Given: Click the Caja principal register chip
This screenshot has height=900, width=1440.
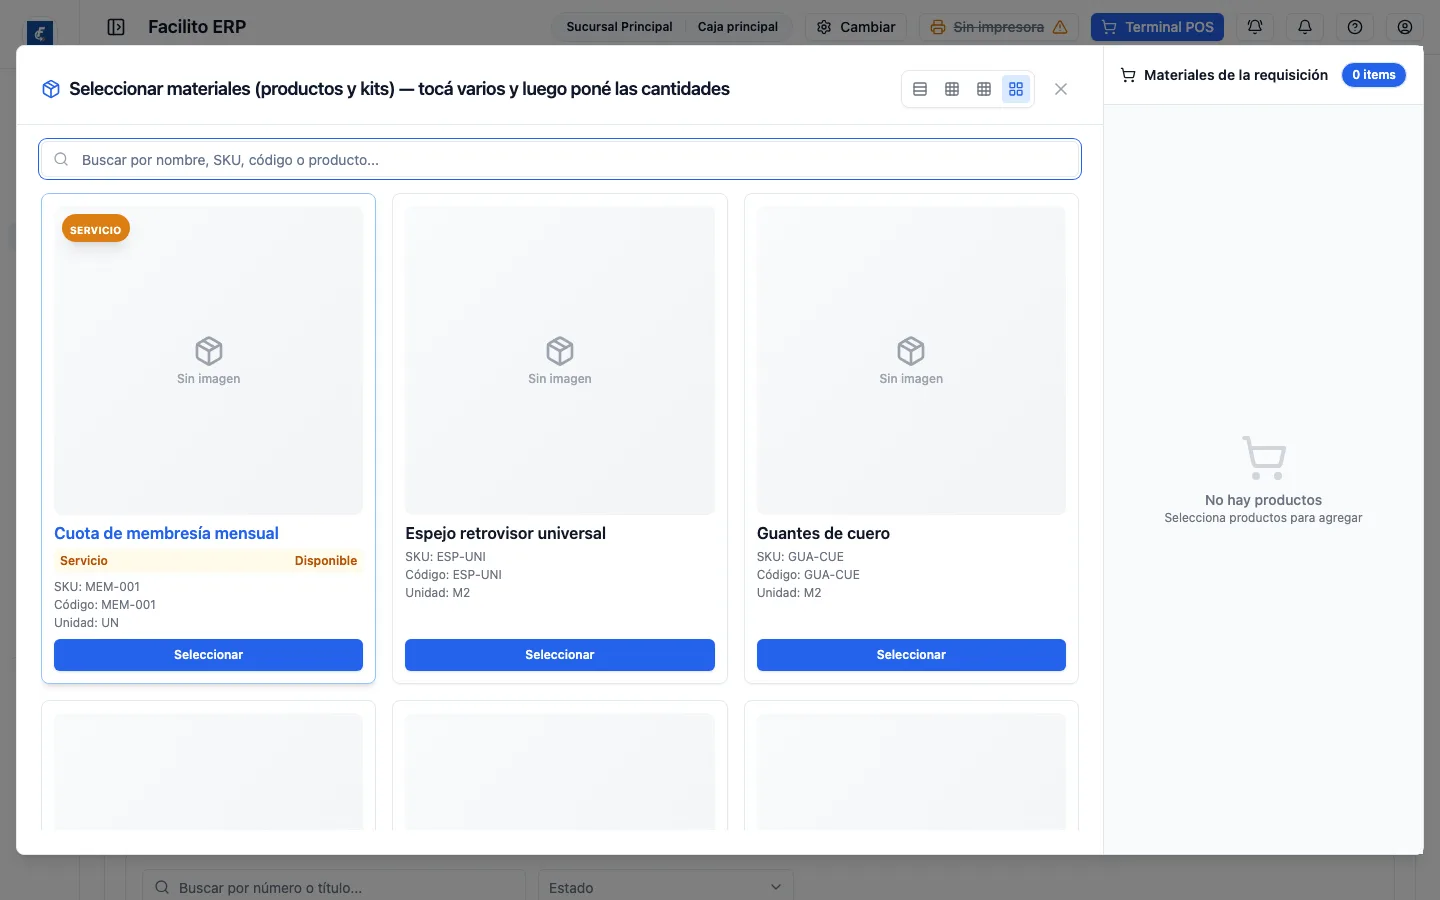Looking at the screenshot, I should coord(738,27).
